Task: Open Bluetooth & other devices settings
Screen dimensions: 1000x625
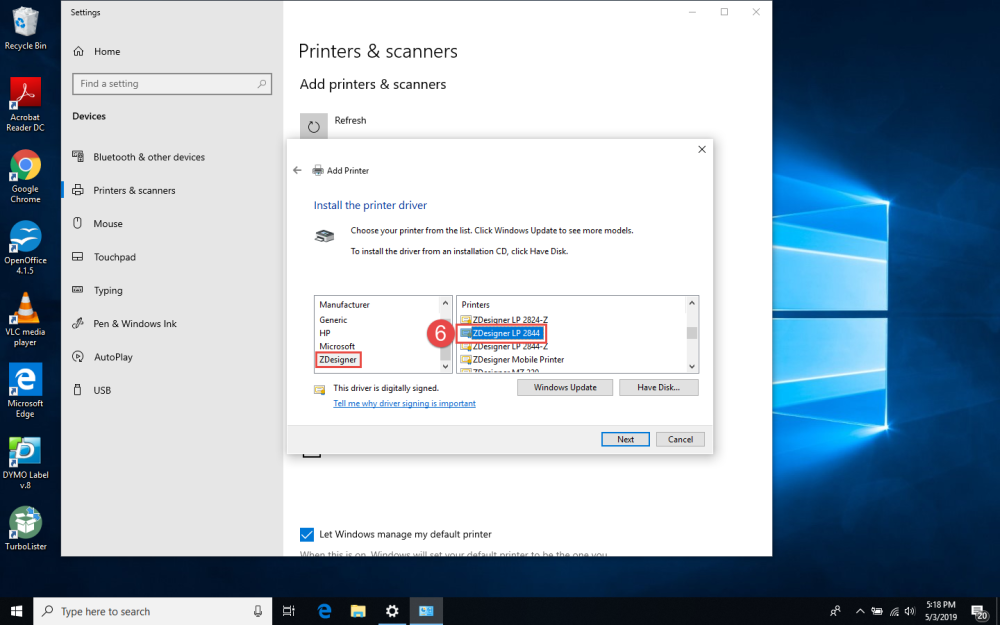Action: coord(149,157)
